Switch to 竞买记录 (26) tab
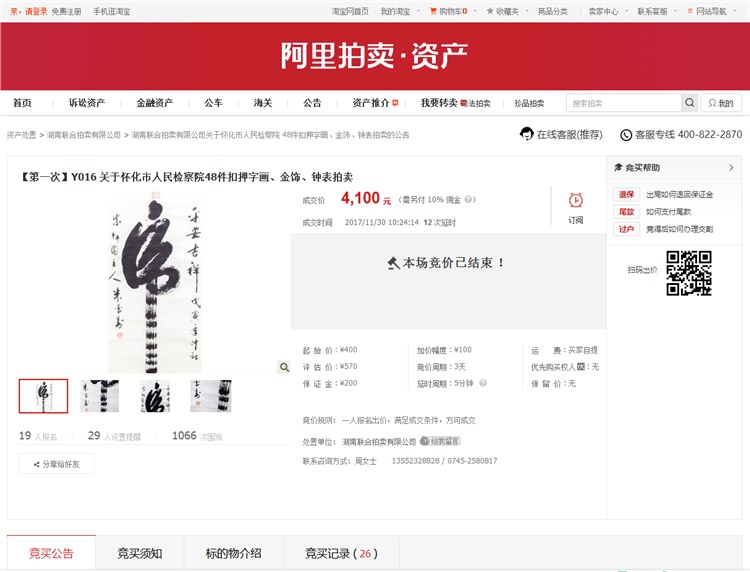The height and width of the screenshot is (572, 750). tap(341, 553)
